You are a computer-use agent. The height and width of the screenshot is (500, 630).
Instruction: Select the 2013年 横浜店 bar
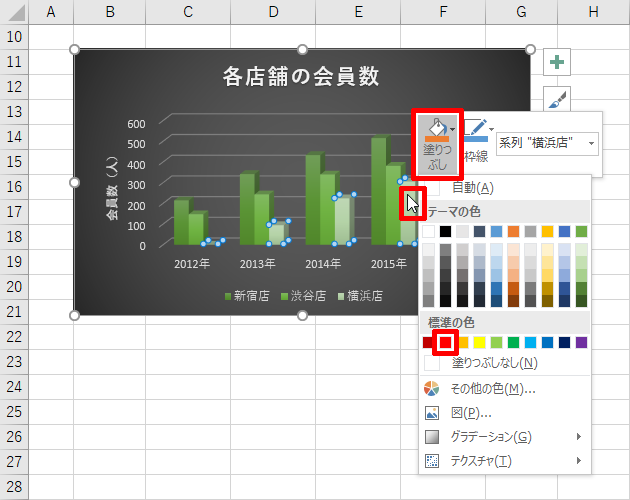pyautogui.click(x=277, y=234)
